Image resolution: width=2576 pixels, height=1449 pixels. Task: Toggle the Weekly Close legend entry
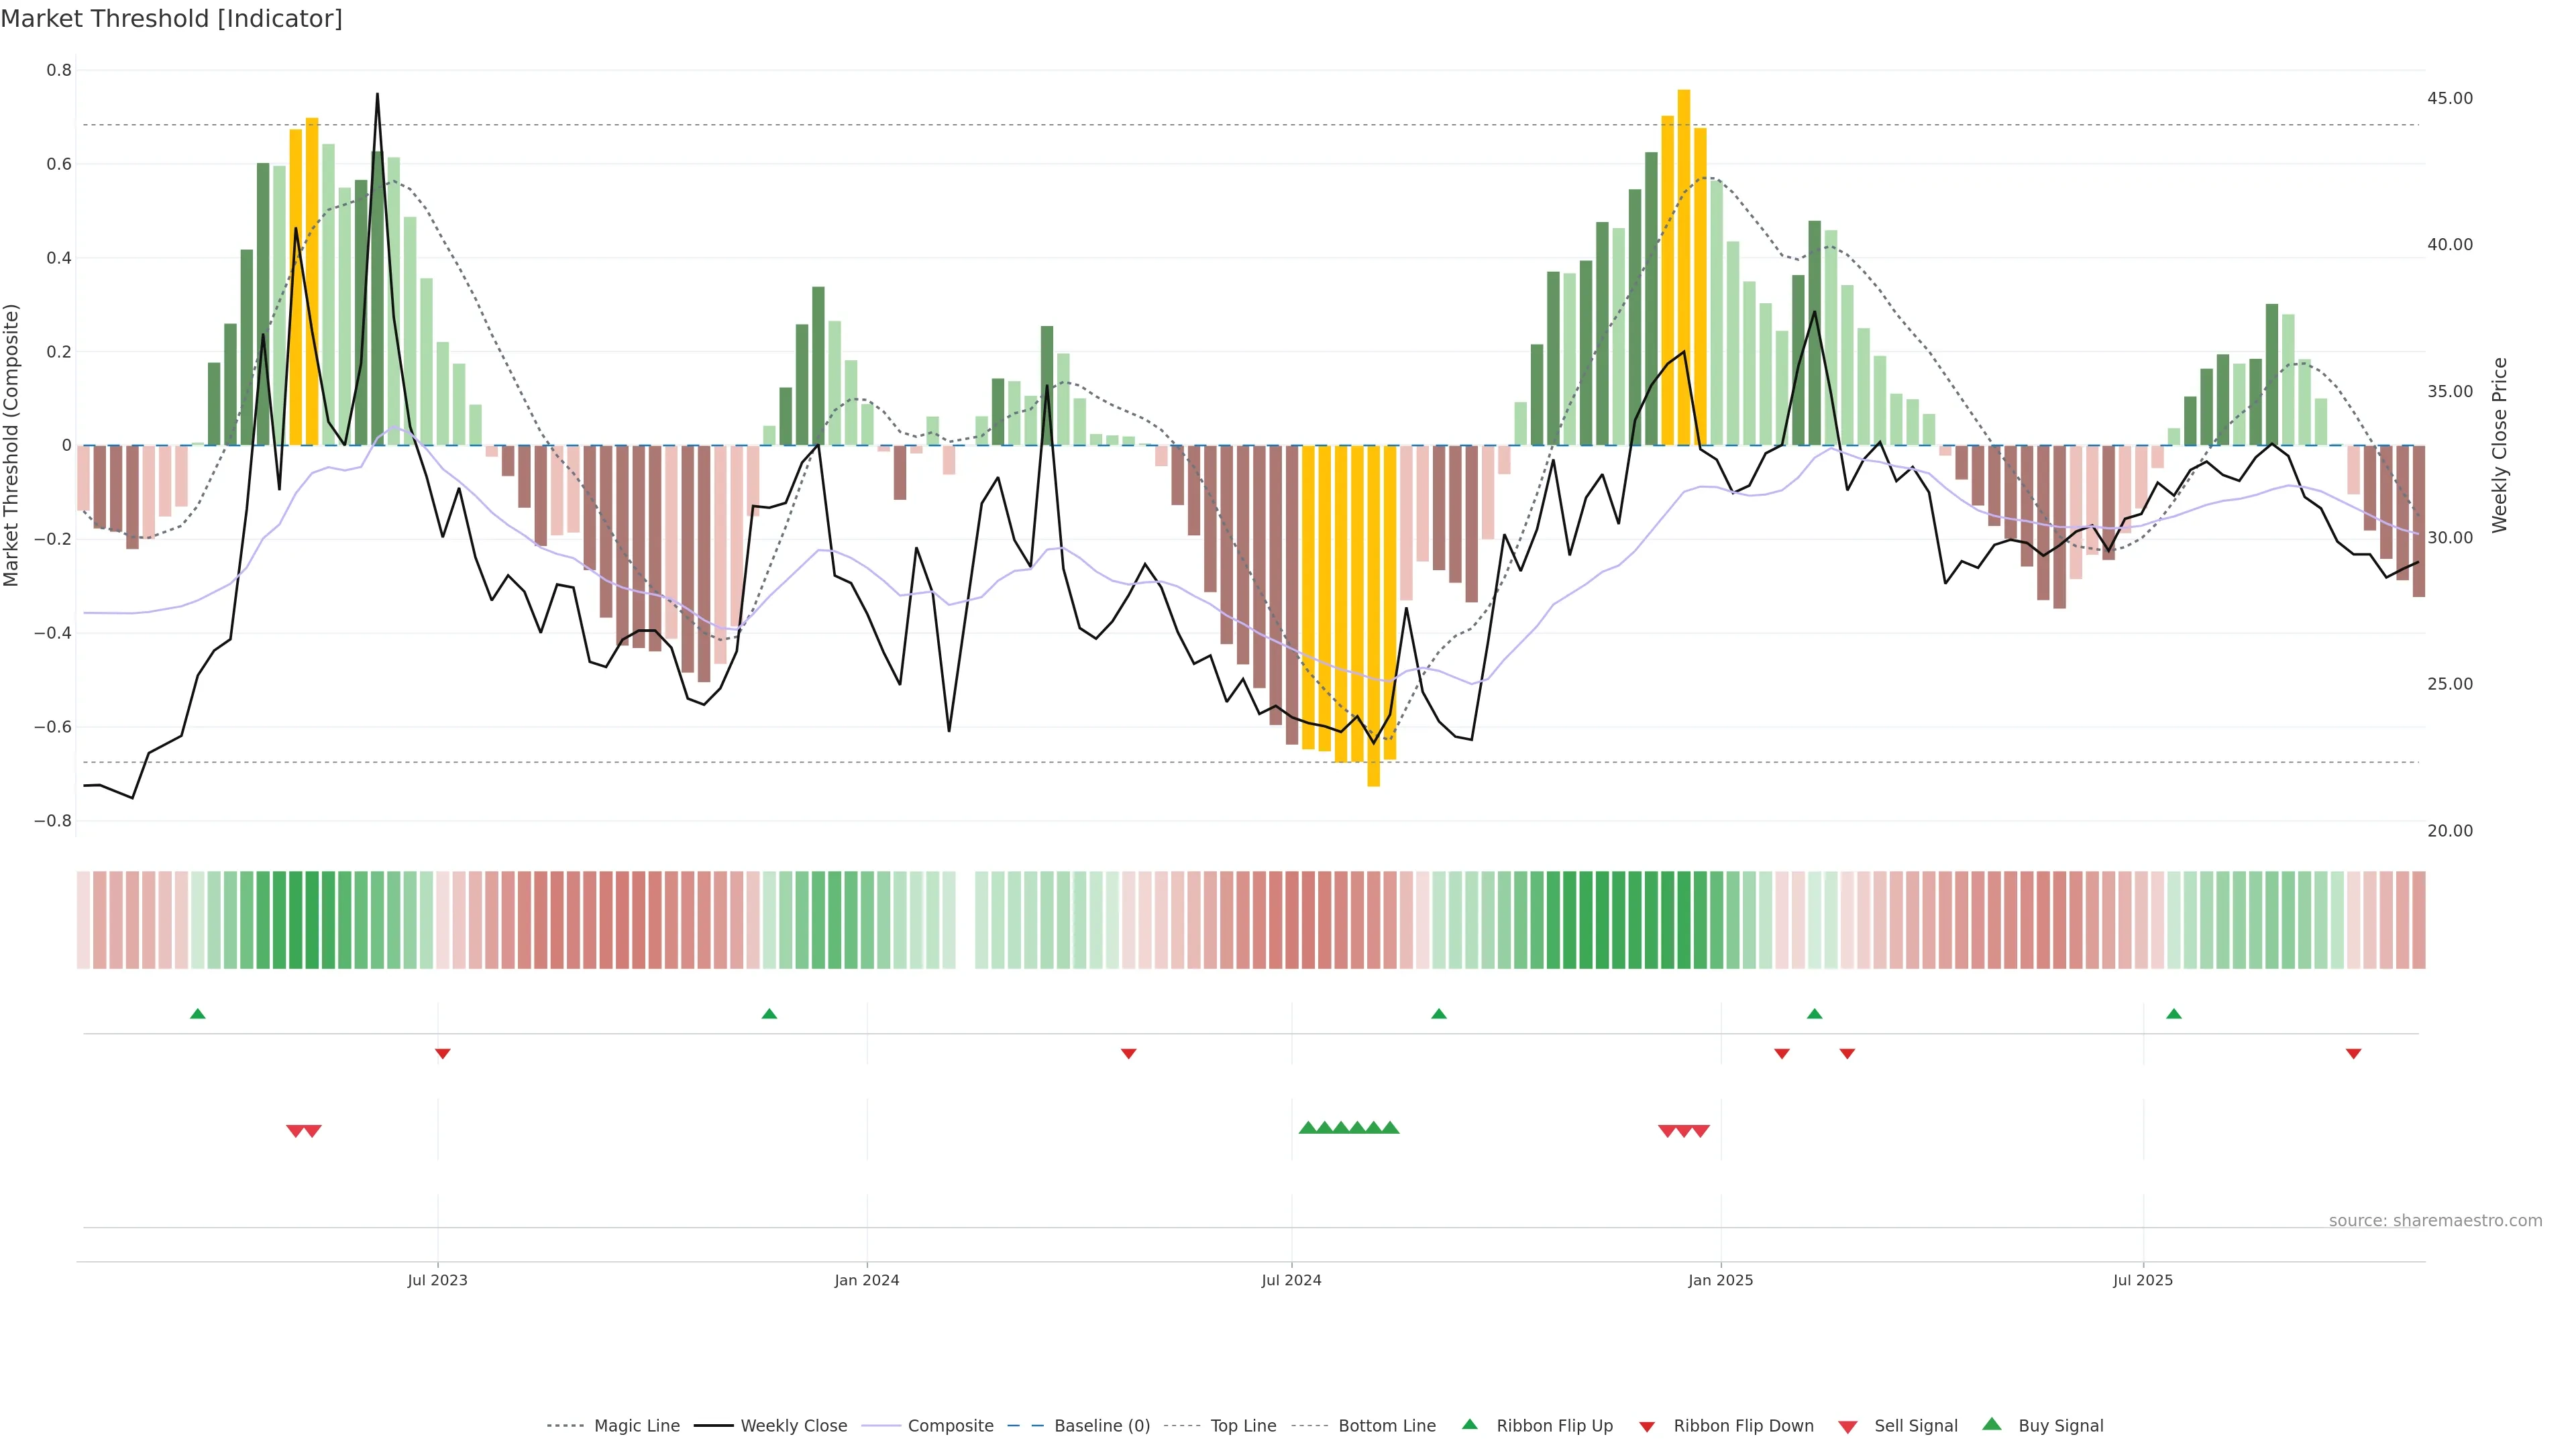pyautogui.click(x=793, y=1426)
